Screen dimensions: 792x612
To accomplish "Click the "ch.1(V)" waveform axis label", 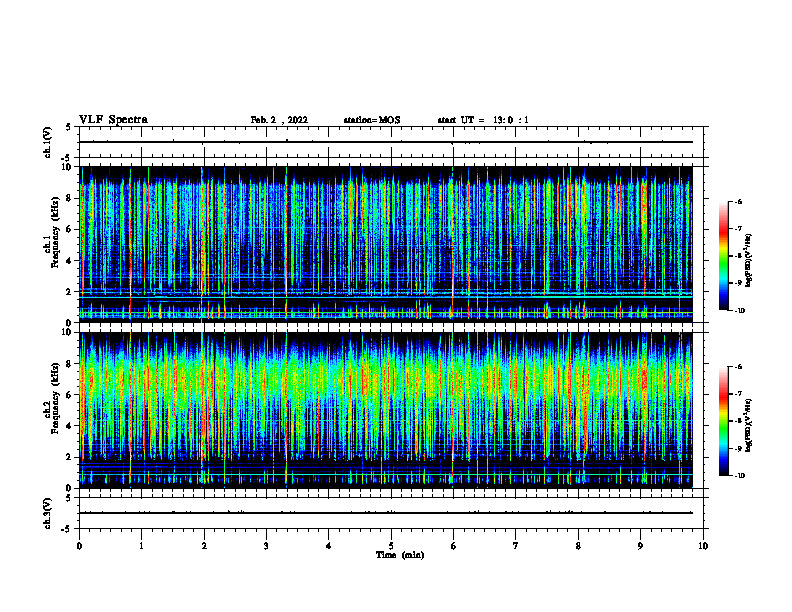I will tap(47, 142).
